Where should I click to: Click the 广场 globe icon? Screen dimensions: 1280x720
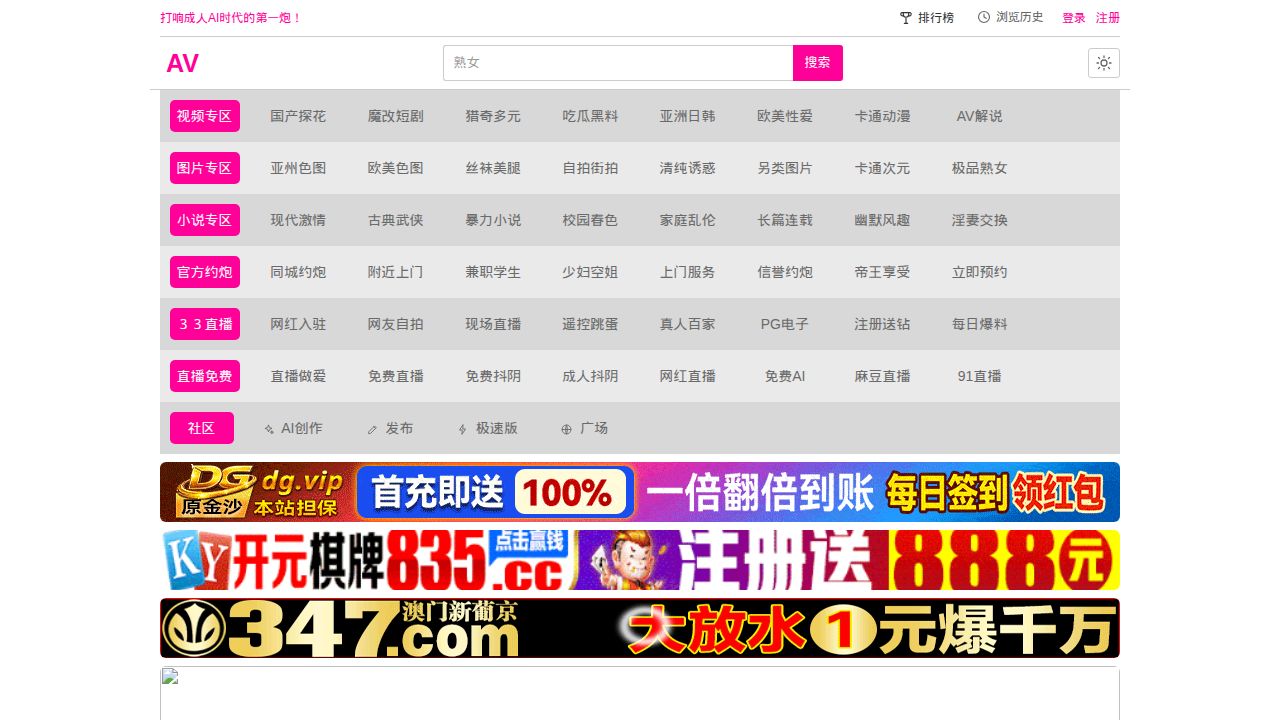566,429
